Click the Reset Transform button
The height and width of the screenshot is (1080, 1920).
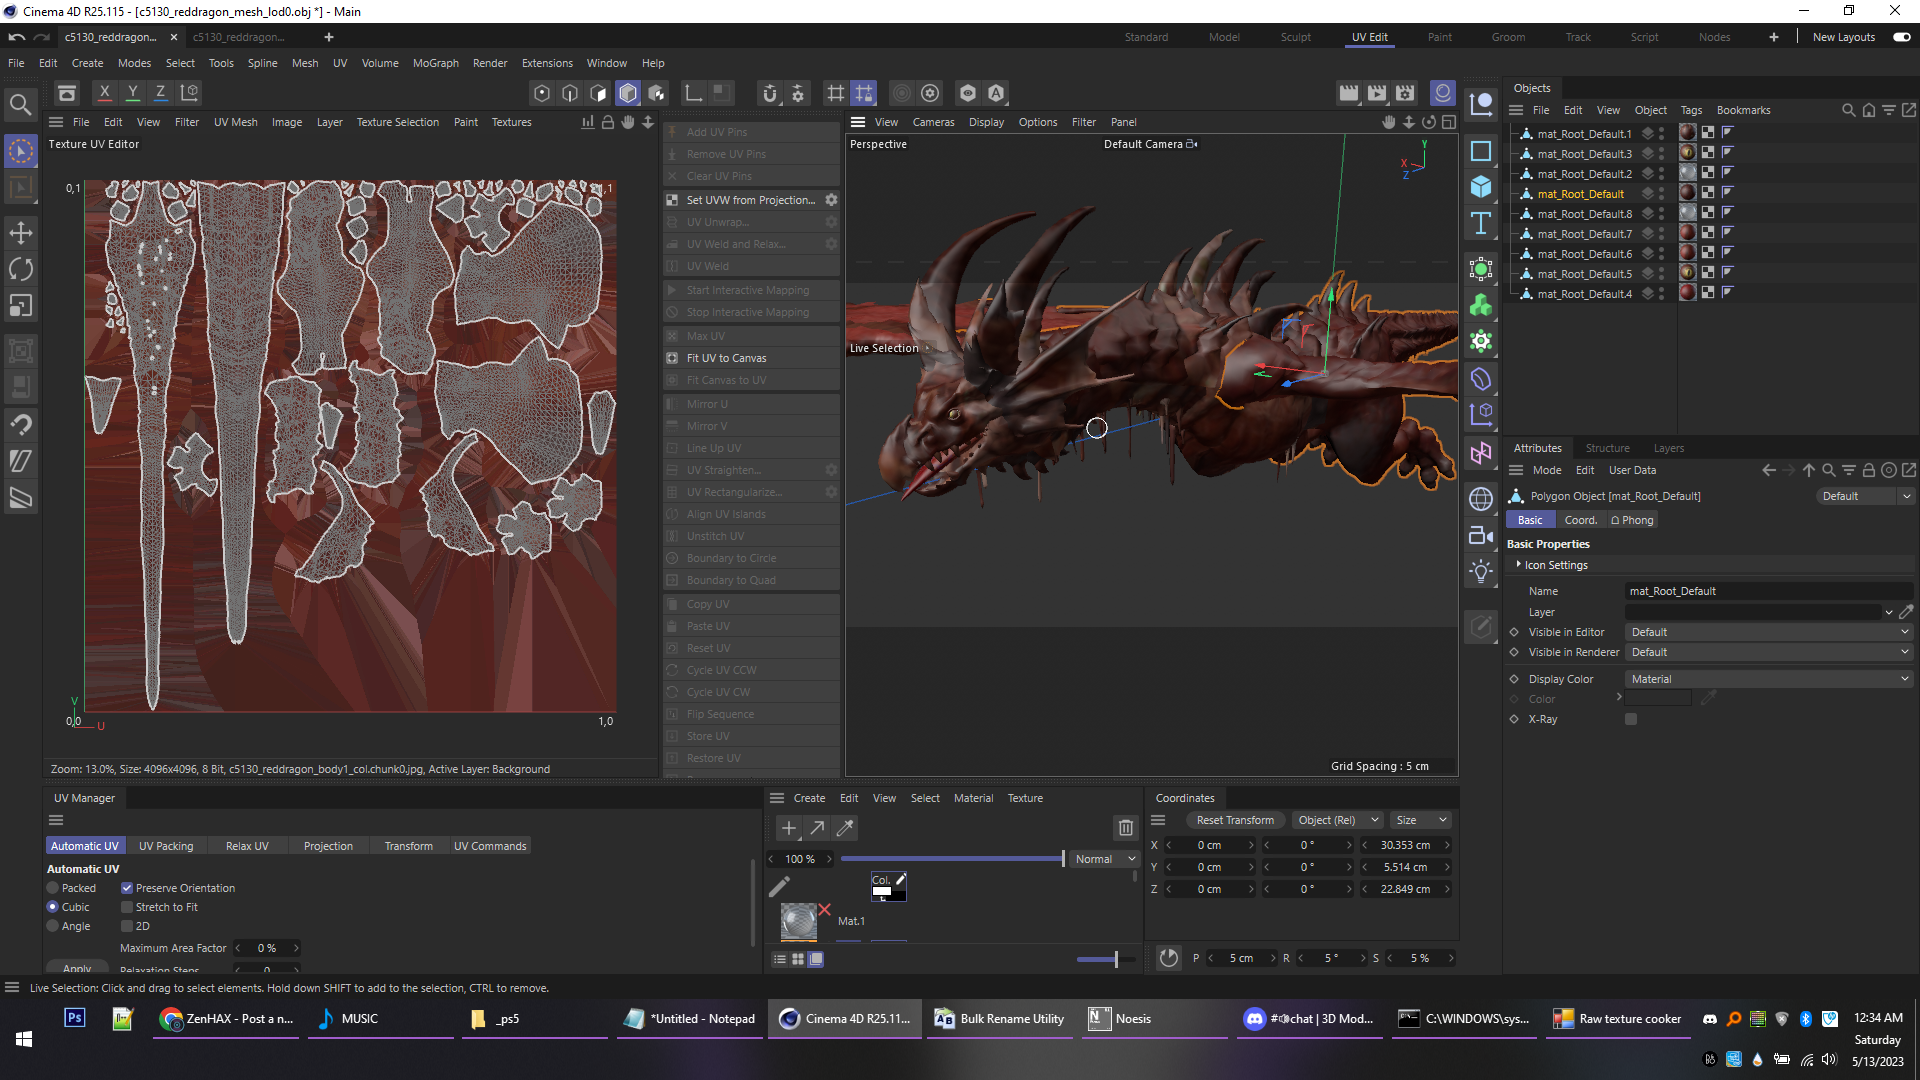tap(1235, 820)
